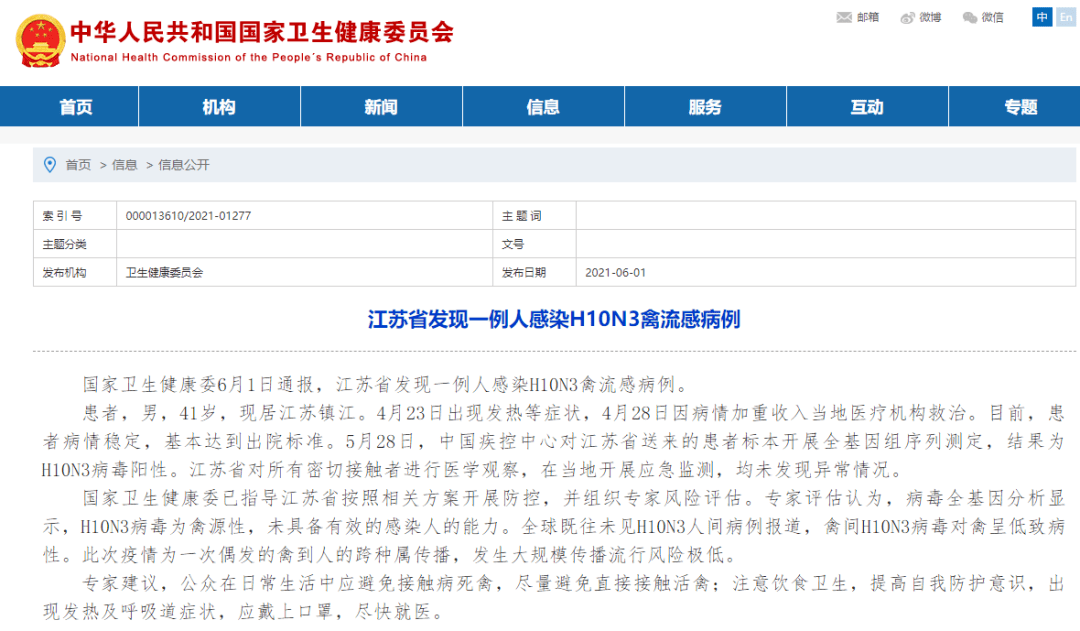Click the national emblem logo
Viewport: 1080px width, 631px height.
pos(38,37)
